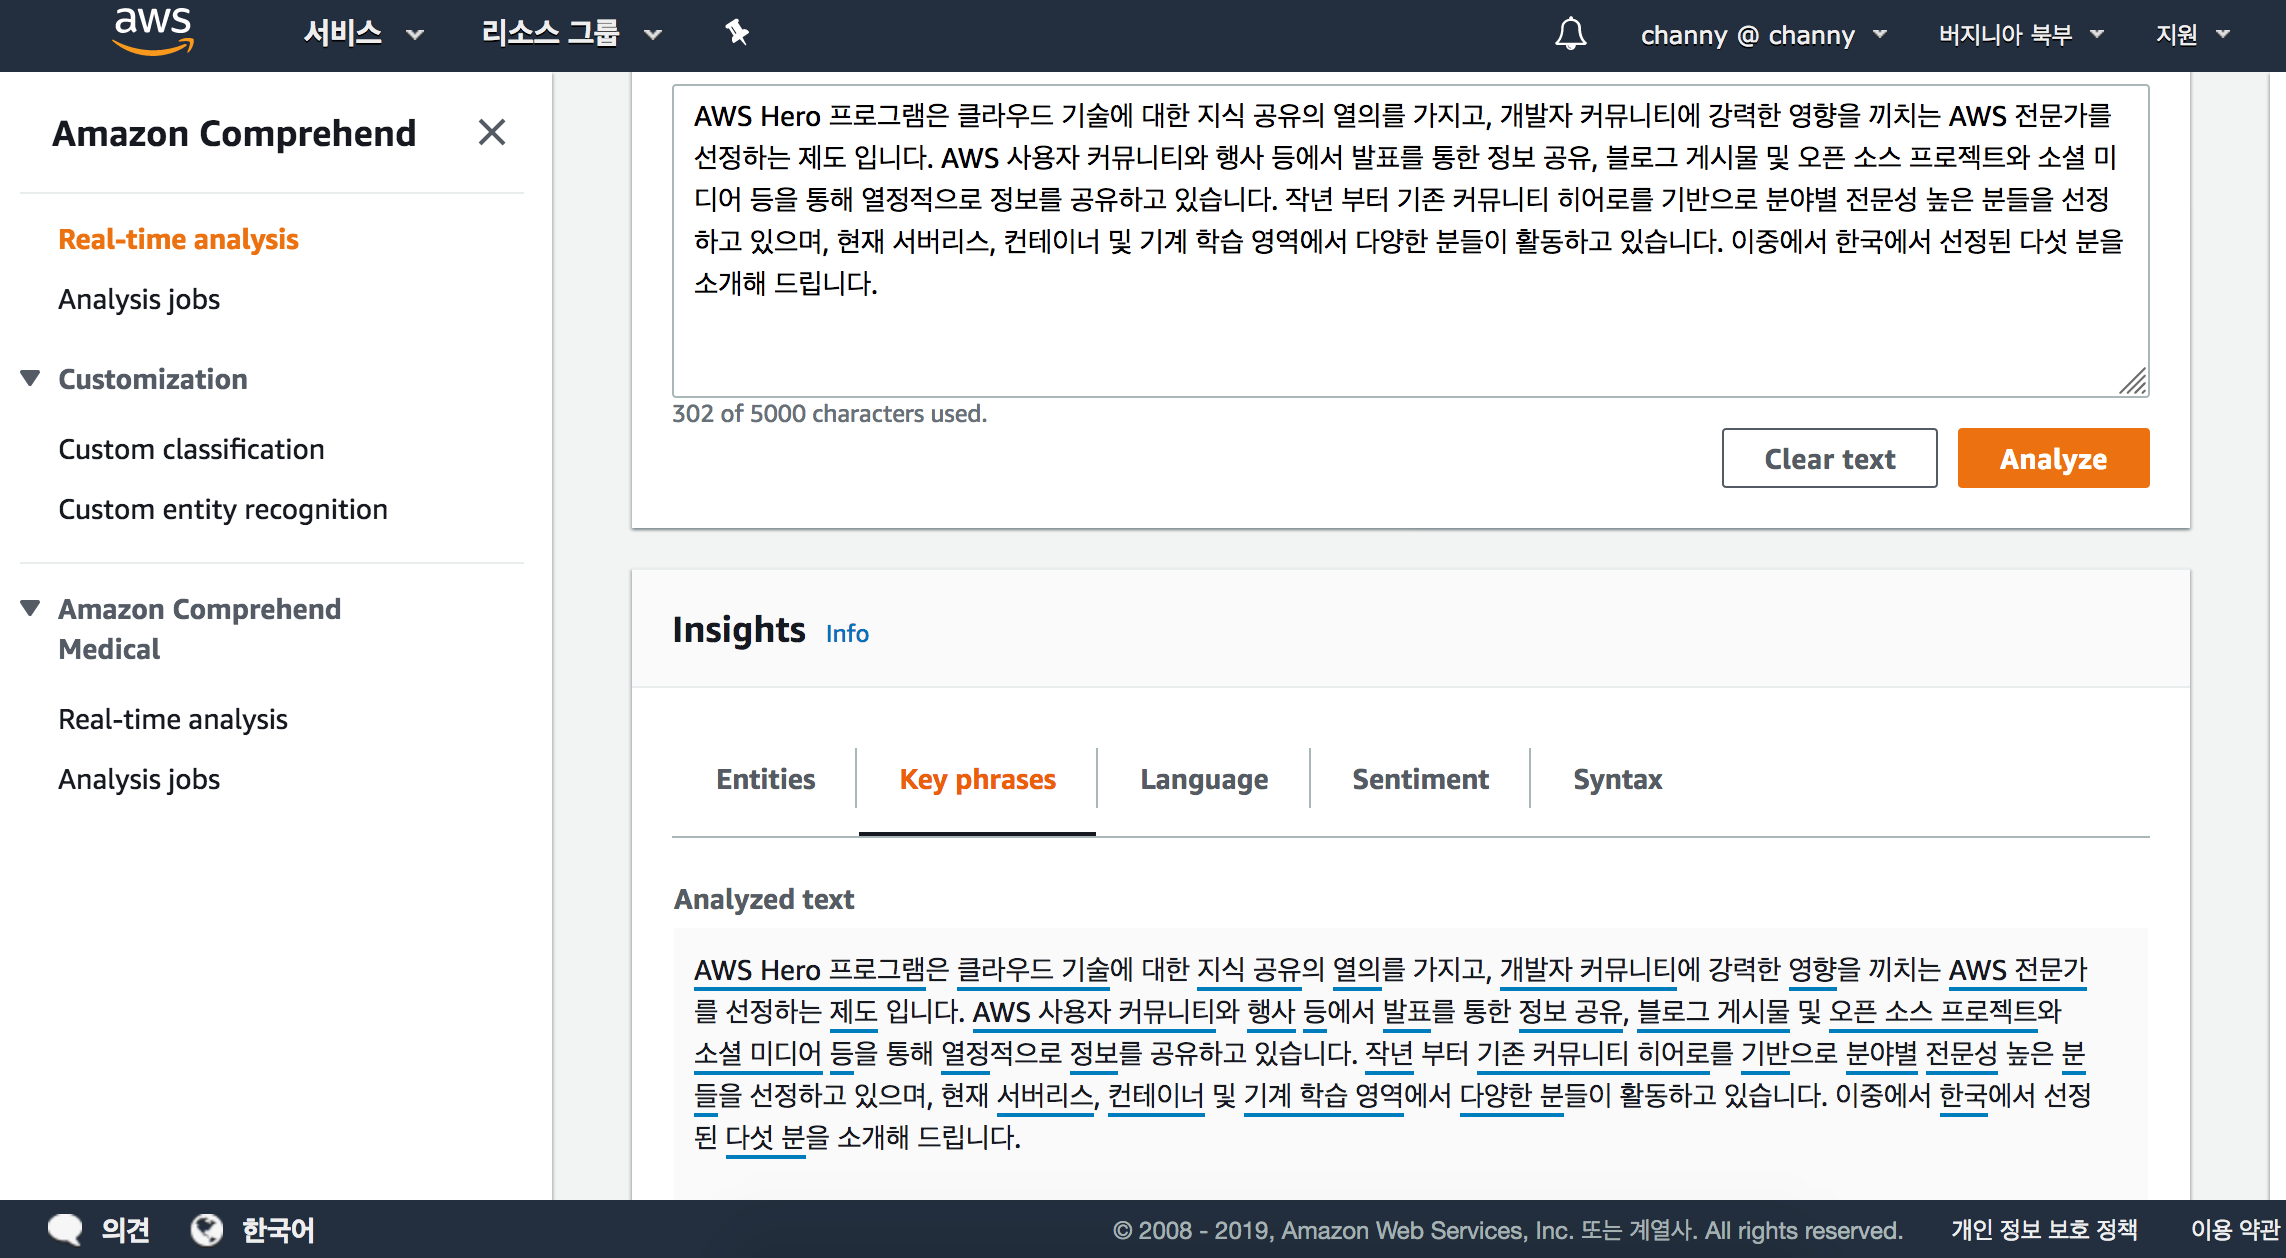Switch to the Sentiment tab
The image size is (2286, 1258).
1419,779
